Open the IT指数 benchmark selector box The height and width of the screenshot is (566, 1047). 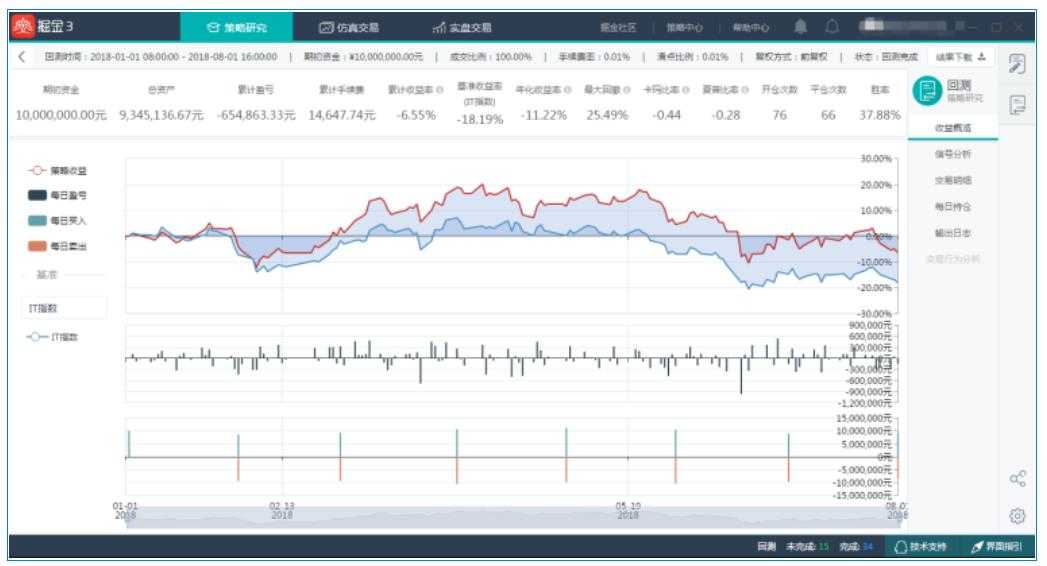click(64, 308)
